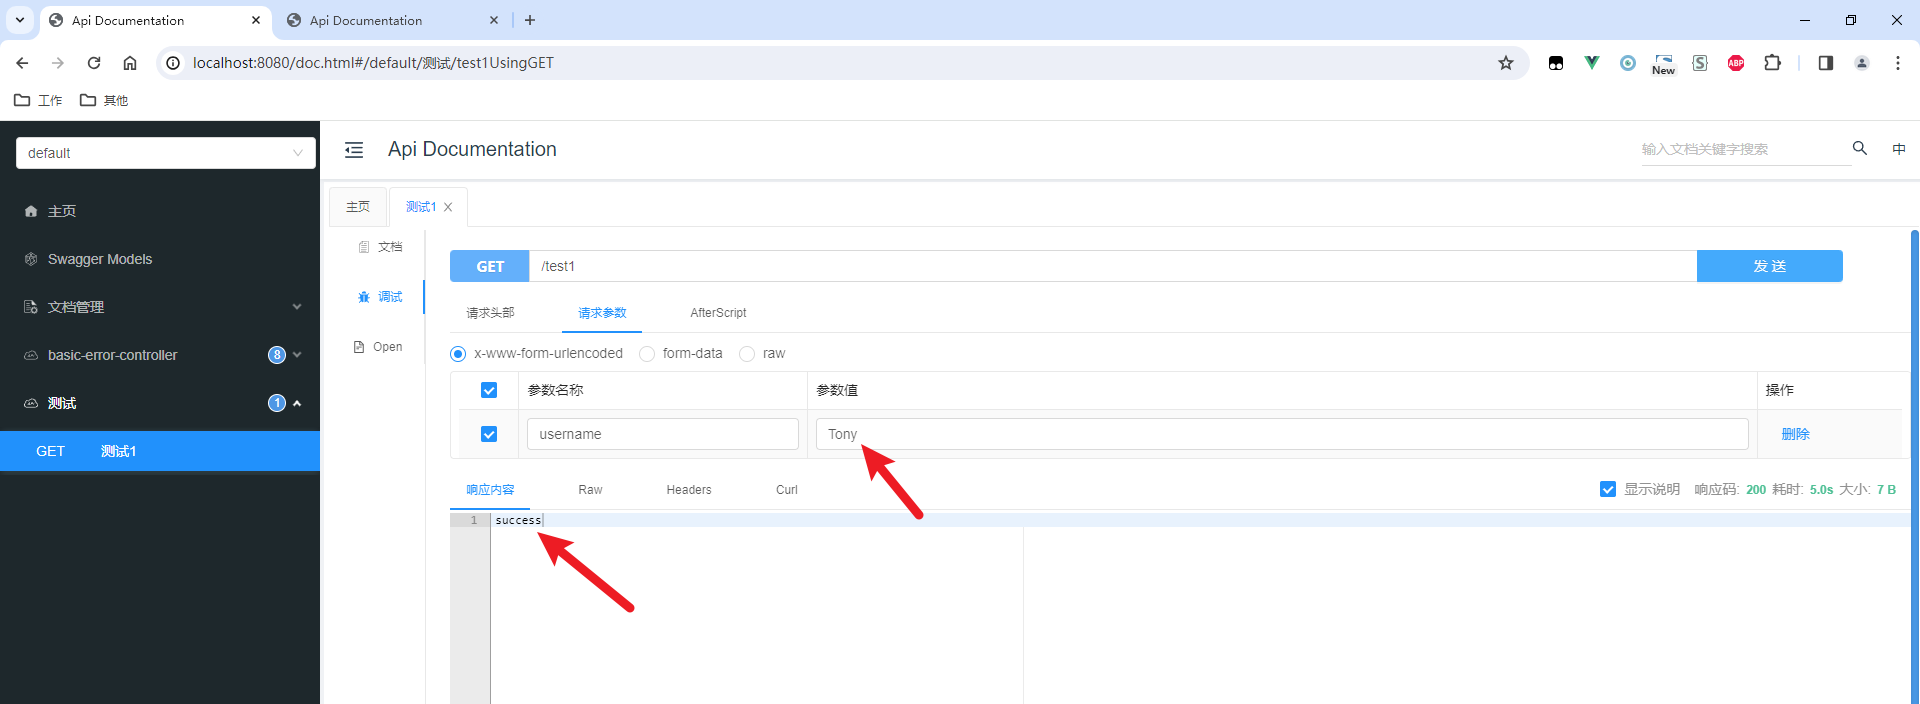Open the 主页 sidebar item
This screenshot has width=1920, height=704.
click(160, 211)
